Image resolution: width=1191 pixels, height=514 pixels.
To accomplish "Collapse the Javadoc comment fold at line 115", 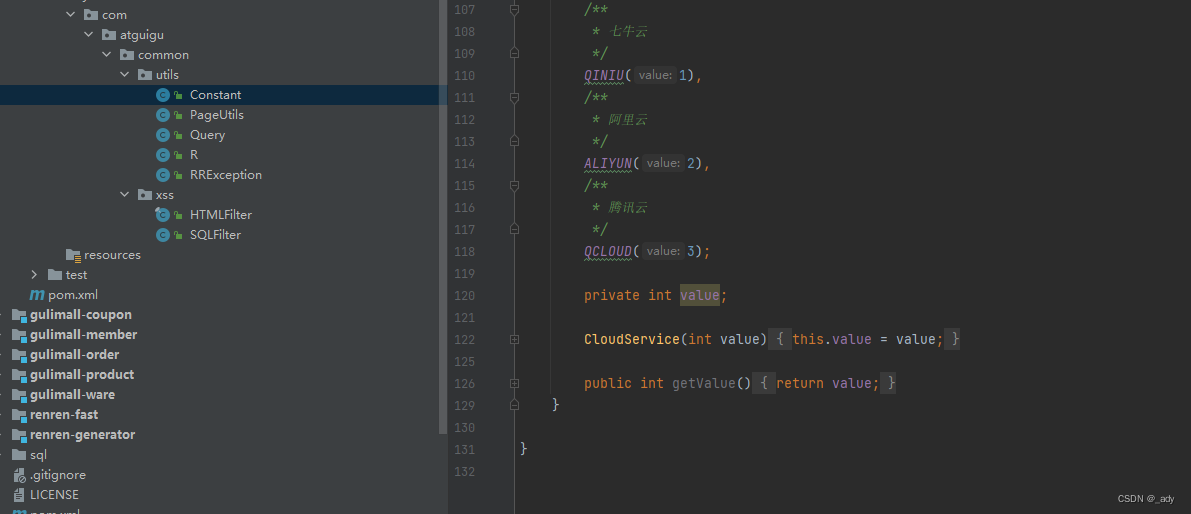I will [x=514, y=185].
